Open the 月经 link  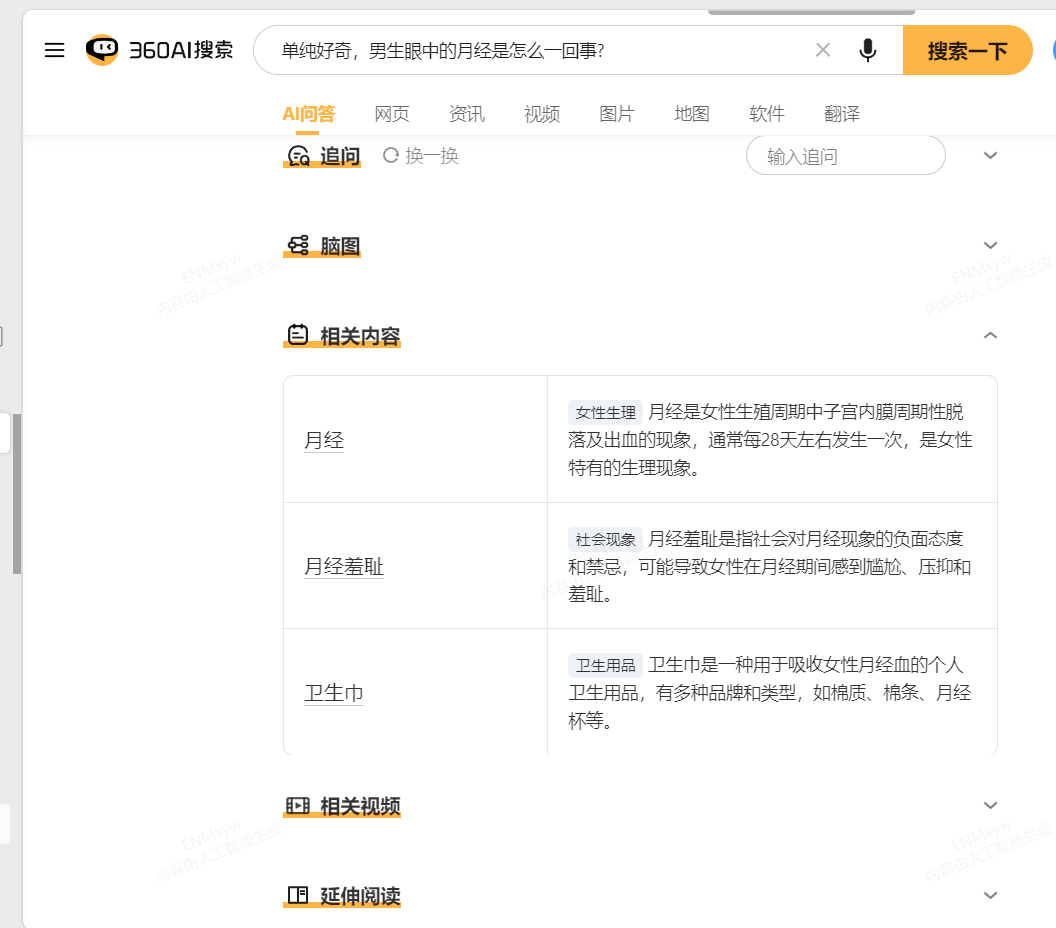pos(324,440)
